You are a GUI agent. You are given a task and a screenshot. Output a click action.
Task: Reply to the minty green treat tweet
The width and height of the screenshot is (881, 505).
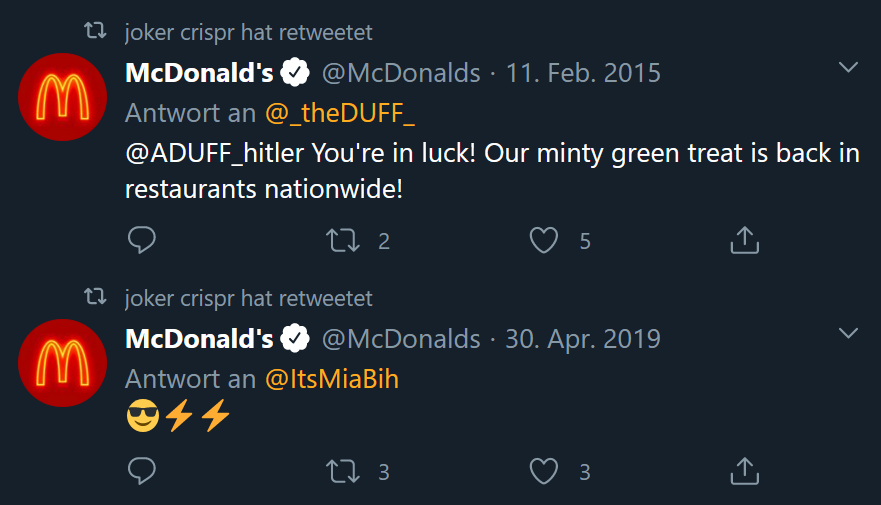coord(142,240)
